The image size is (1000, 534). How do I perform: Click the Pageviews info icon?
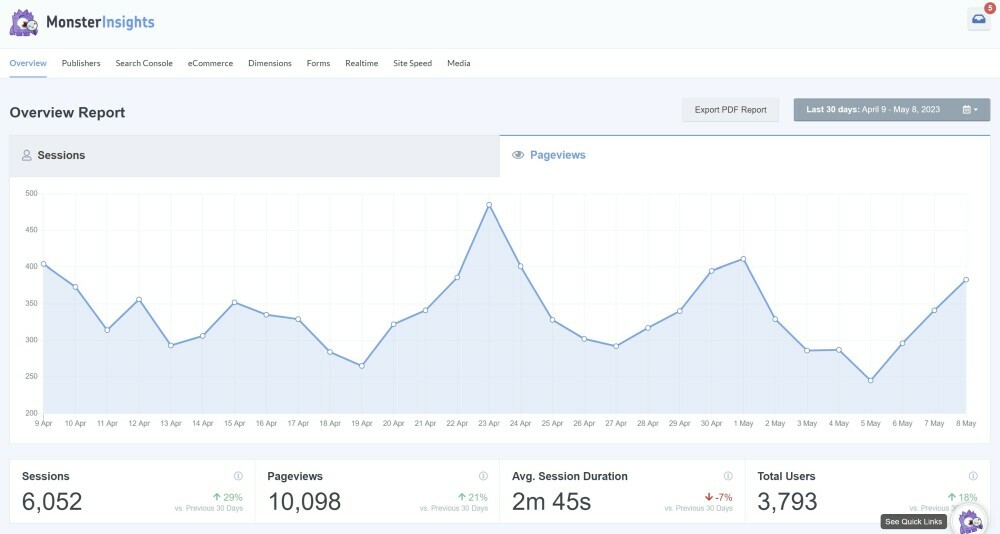483,476
